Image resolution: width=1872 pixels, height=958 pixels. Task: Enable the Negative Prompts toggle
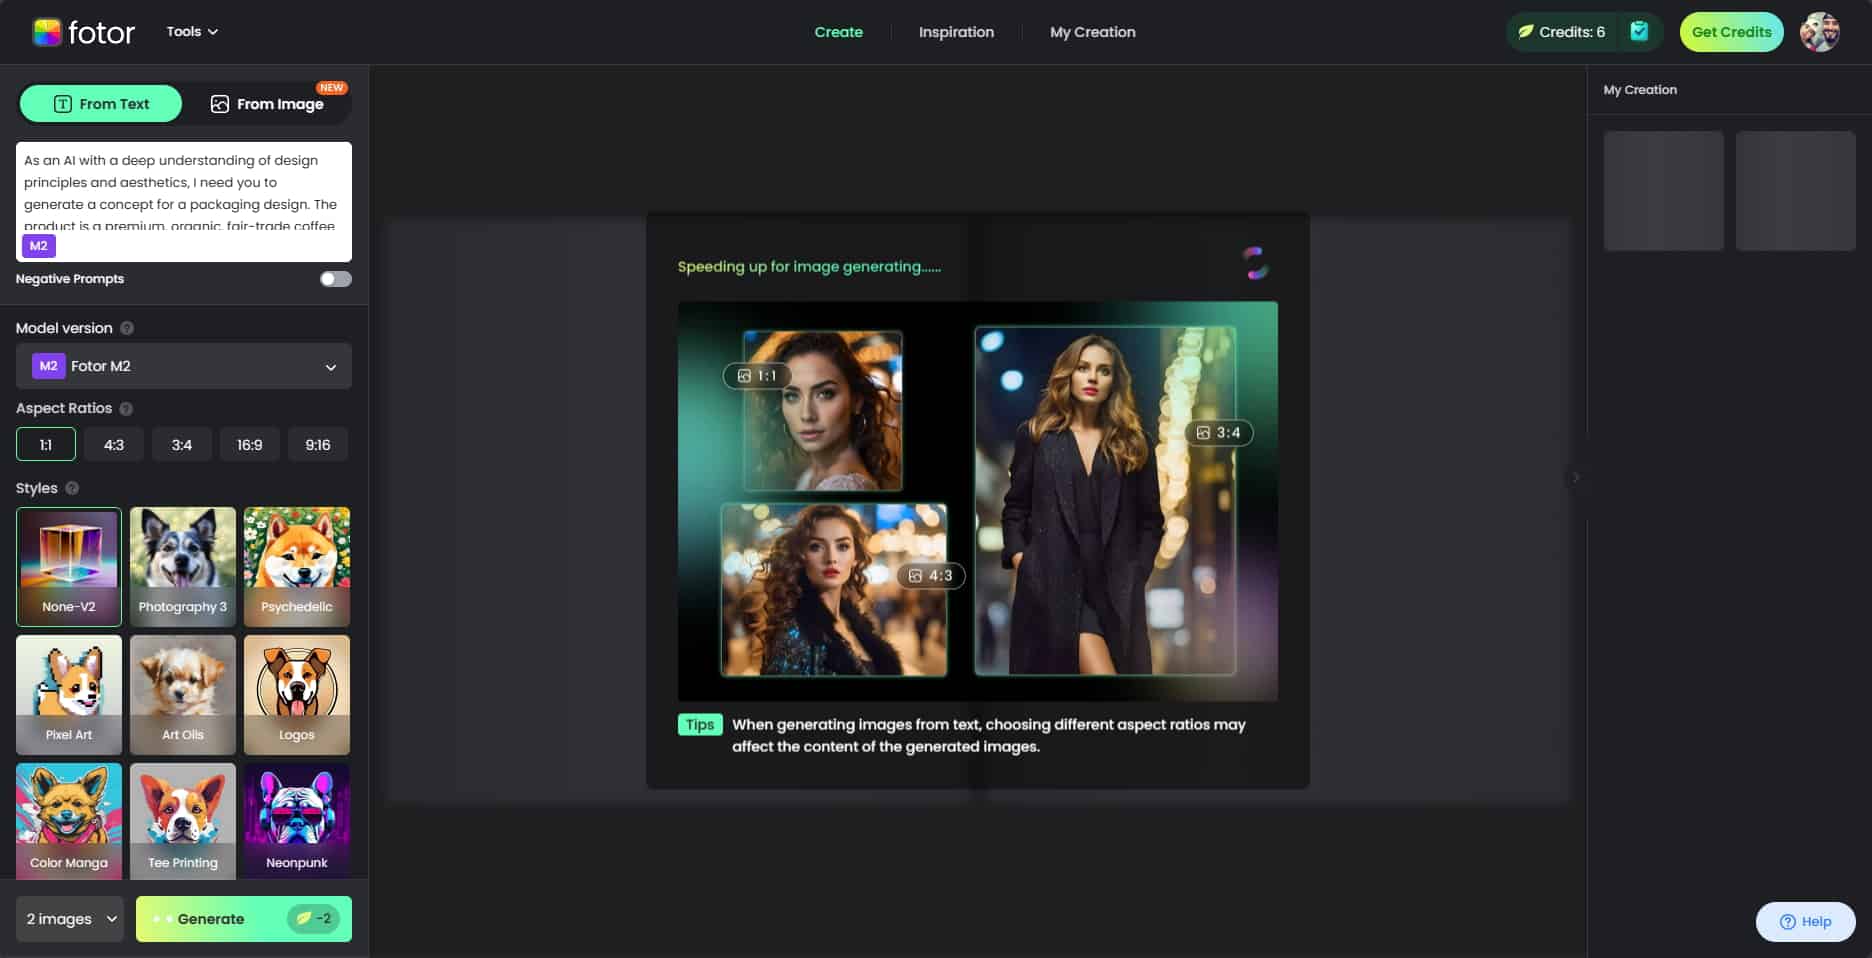pos(335,279)
